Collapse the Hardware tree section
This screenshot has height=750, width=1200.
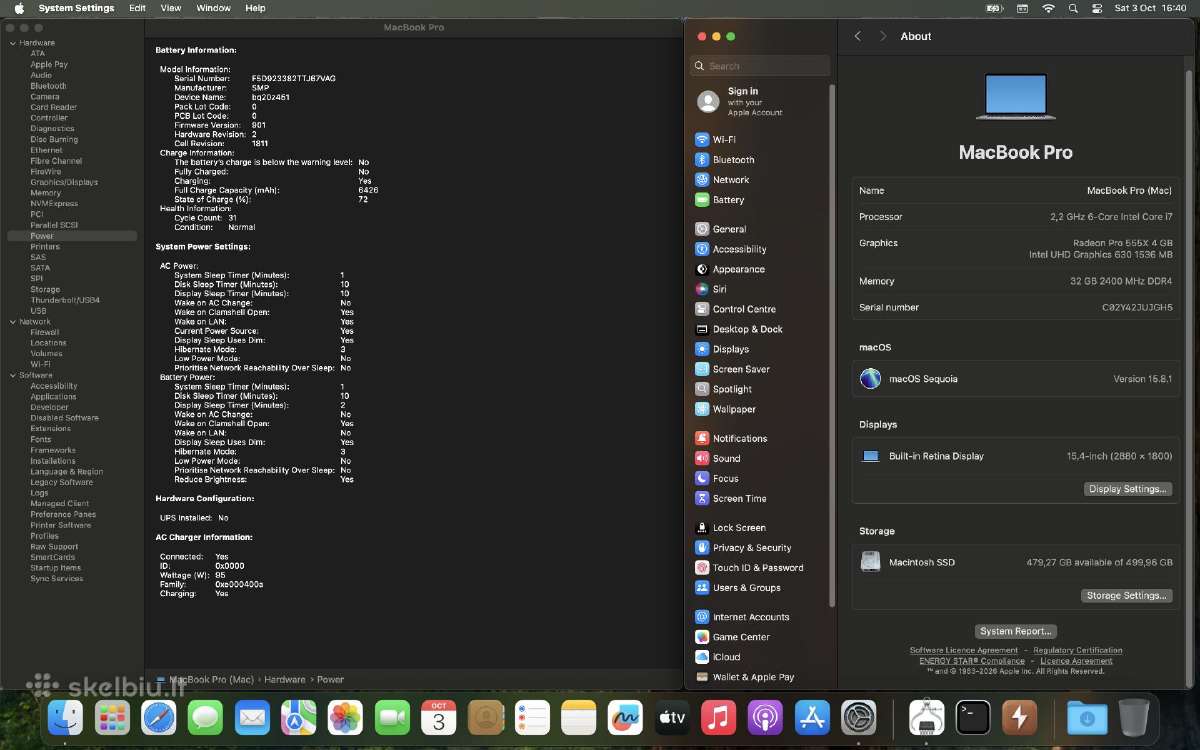point(13,43)
